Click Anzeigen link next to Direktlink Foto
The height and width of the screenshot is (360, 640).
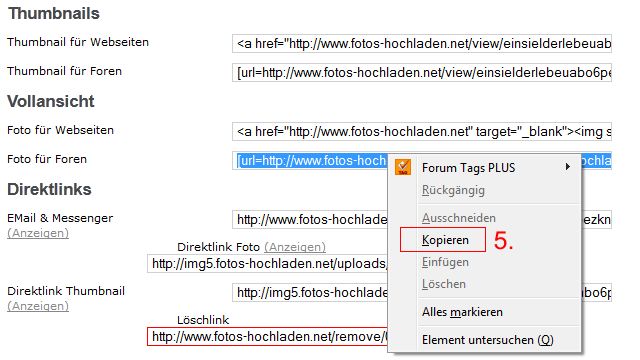pyautogui.click(x=295, y=247)
